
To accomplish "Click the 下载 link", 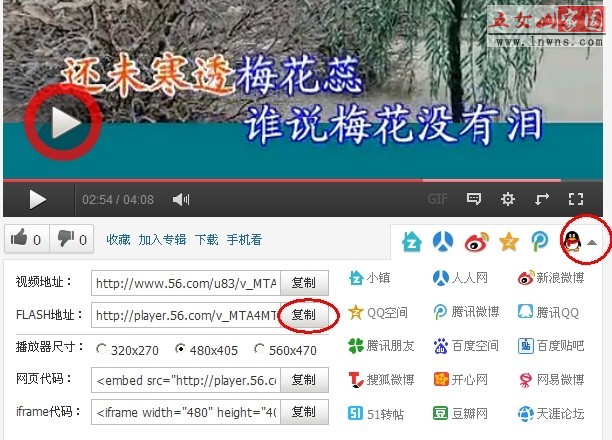I will click(206, 239).
